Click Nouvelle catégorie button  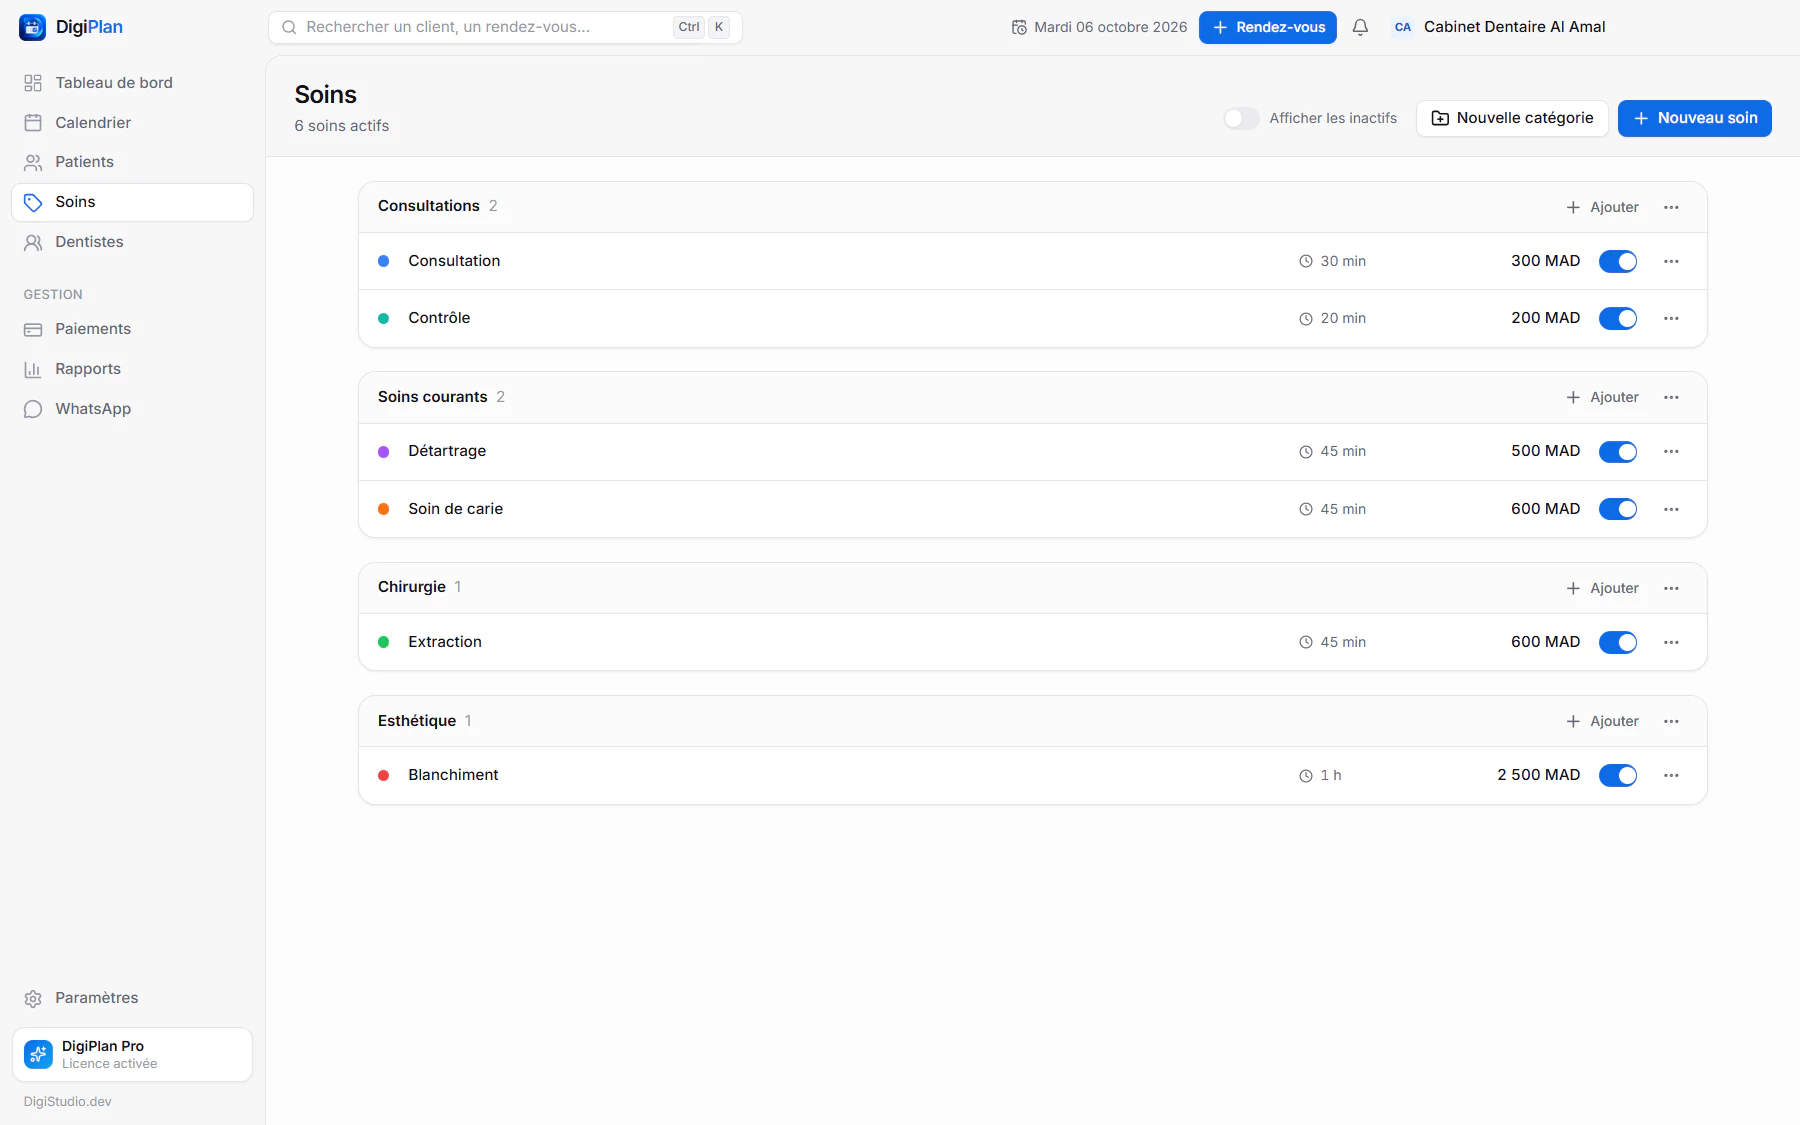coord(1512,118)
